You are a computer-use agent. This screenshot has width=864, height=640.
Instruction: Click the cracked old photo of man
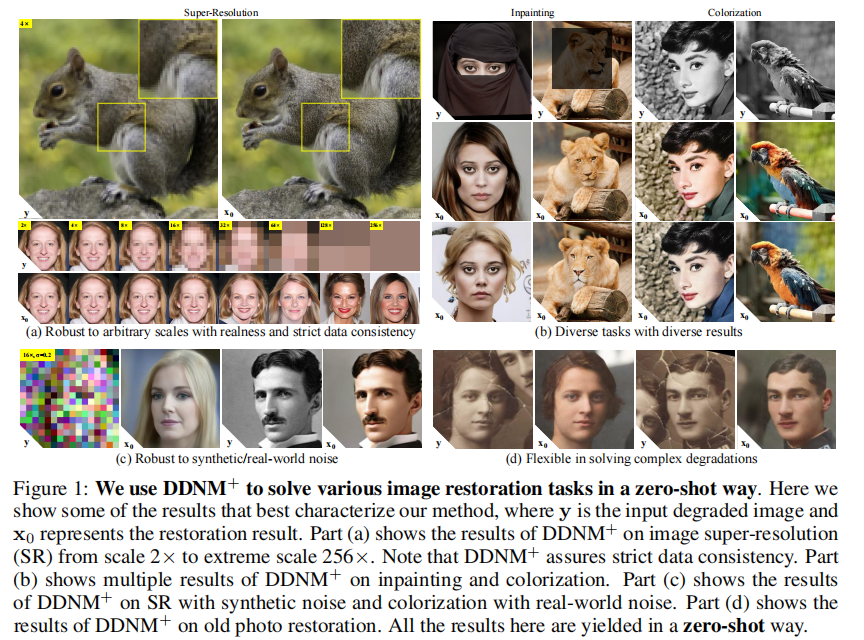[x=685, y=399]
